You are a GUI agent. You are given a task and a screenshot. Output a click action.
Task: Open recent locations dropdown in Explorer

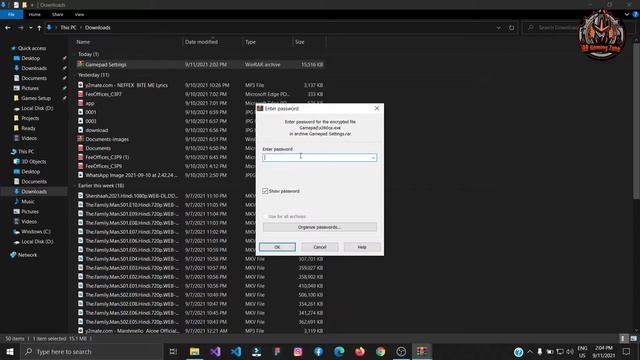click(31, 28)
